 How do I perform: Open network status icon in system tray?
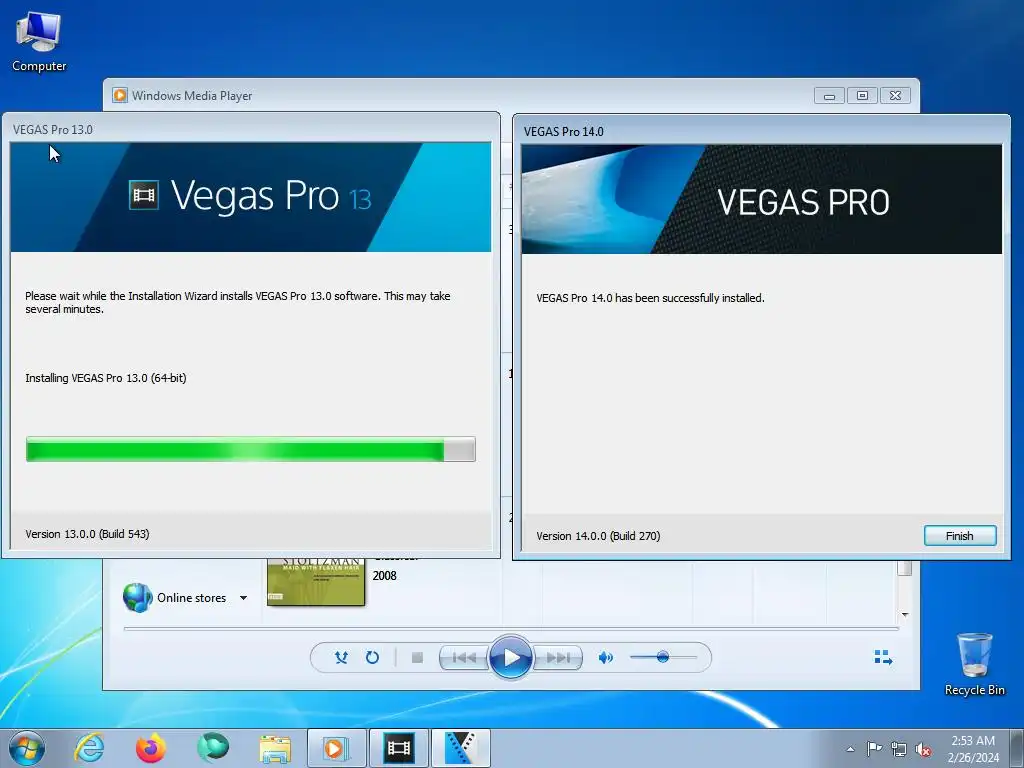point(899,749)
